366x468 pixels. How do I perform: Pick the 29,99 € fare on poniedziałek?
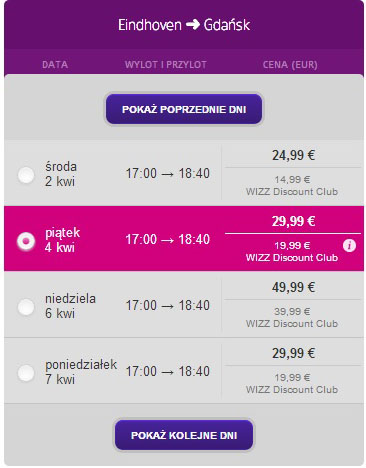click(x=293, y=353)
